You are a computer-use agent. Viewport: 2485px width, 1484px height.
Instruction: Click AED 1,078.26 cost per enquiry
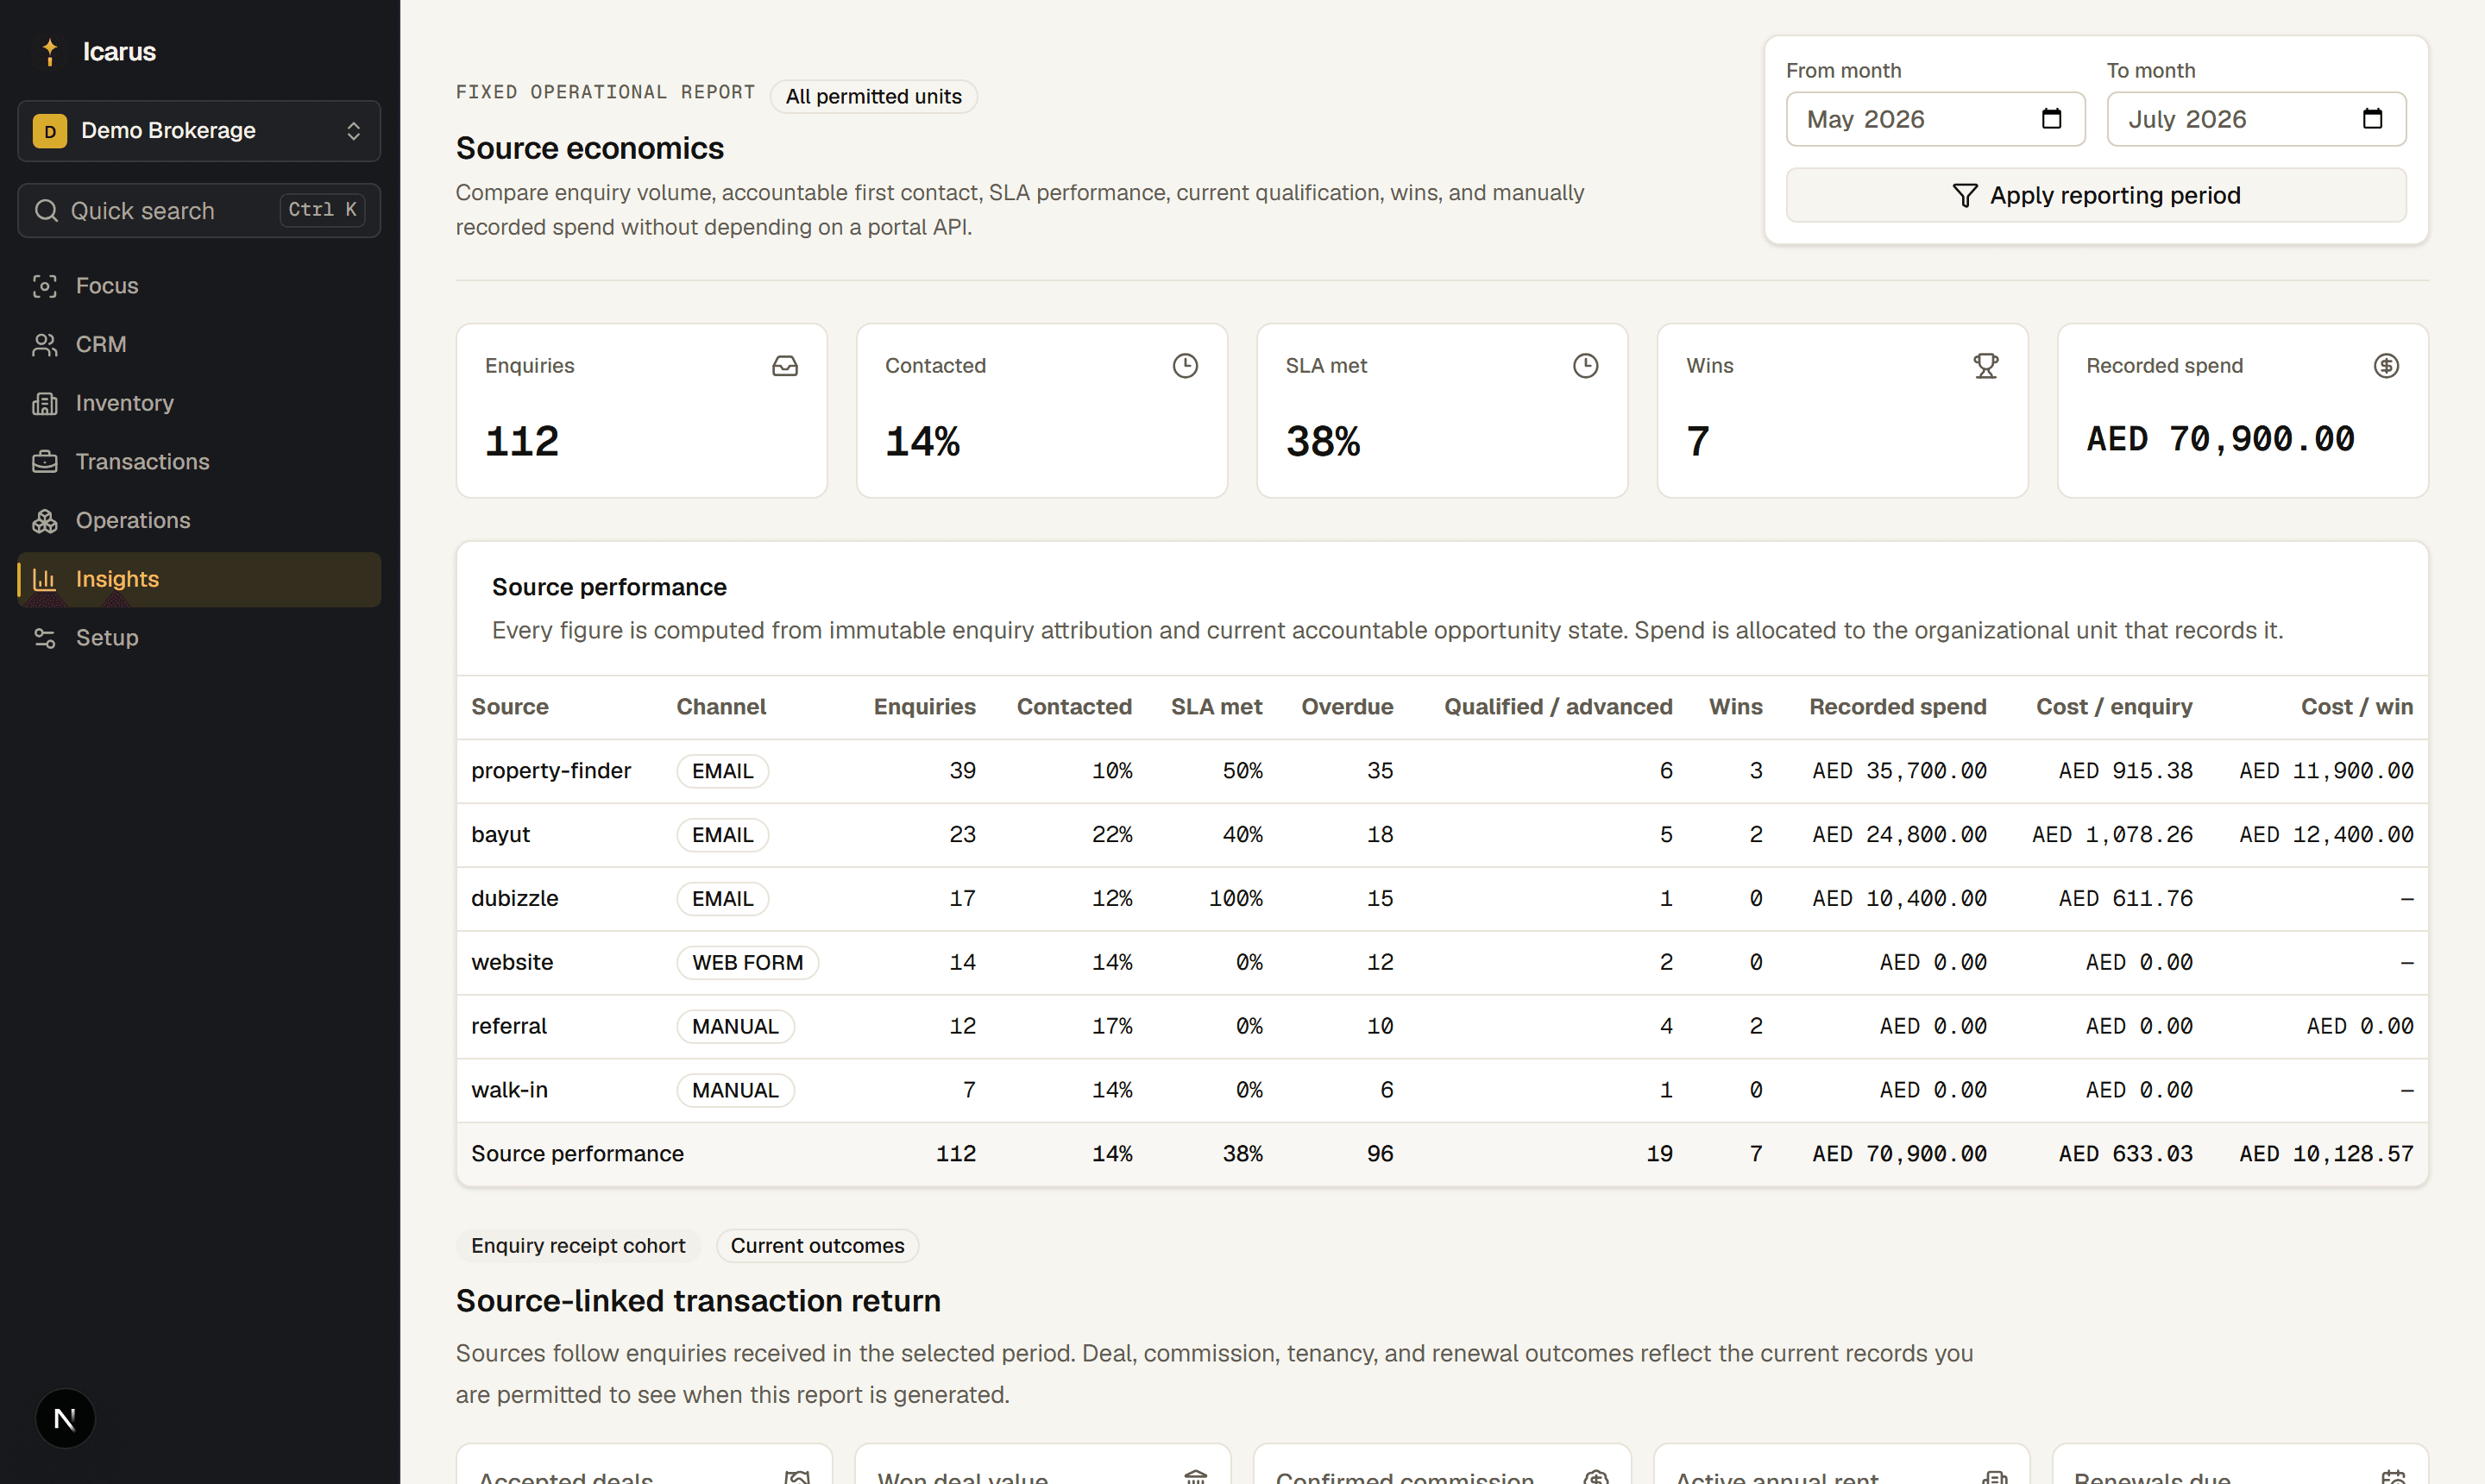(x=2112, y=835)
